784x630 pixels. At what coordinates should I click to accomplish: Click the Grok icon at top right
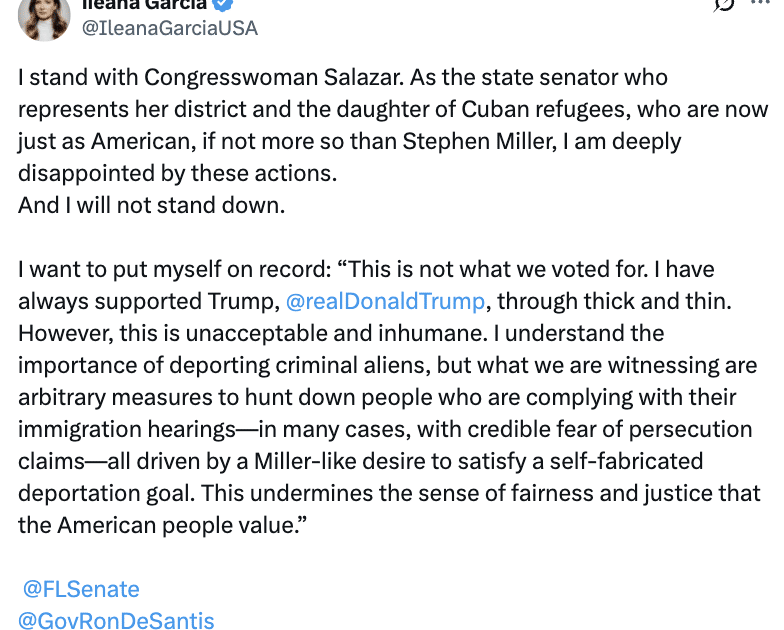(x=724, y=4)
